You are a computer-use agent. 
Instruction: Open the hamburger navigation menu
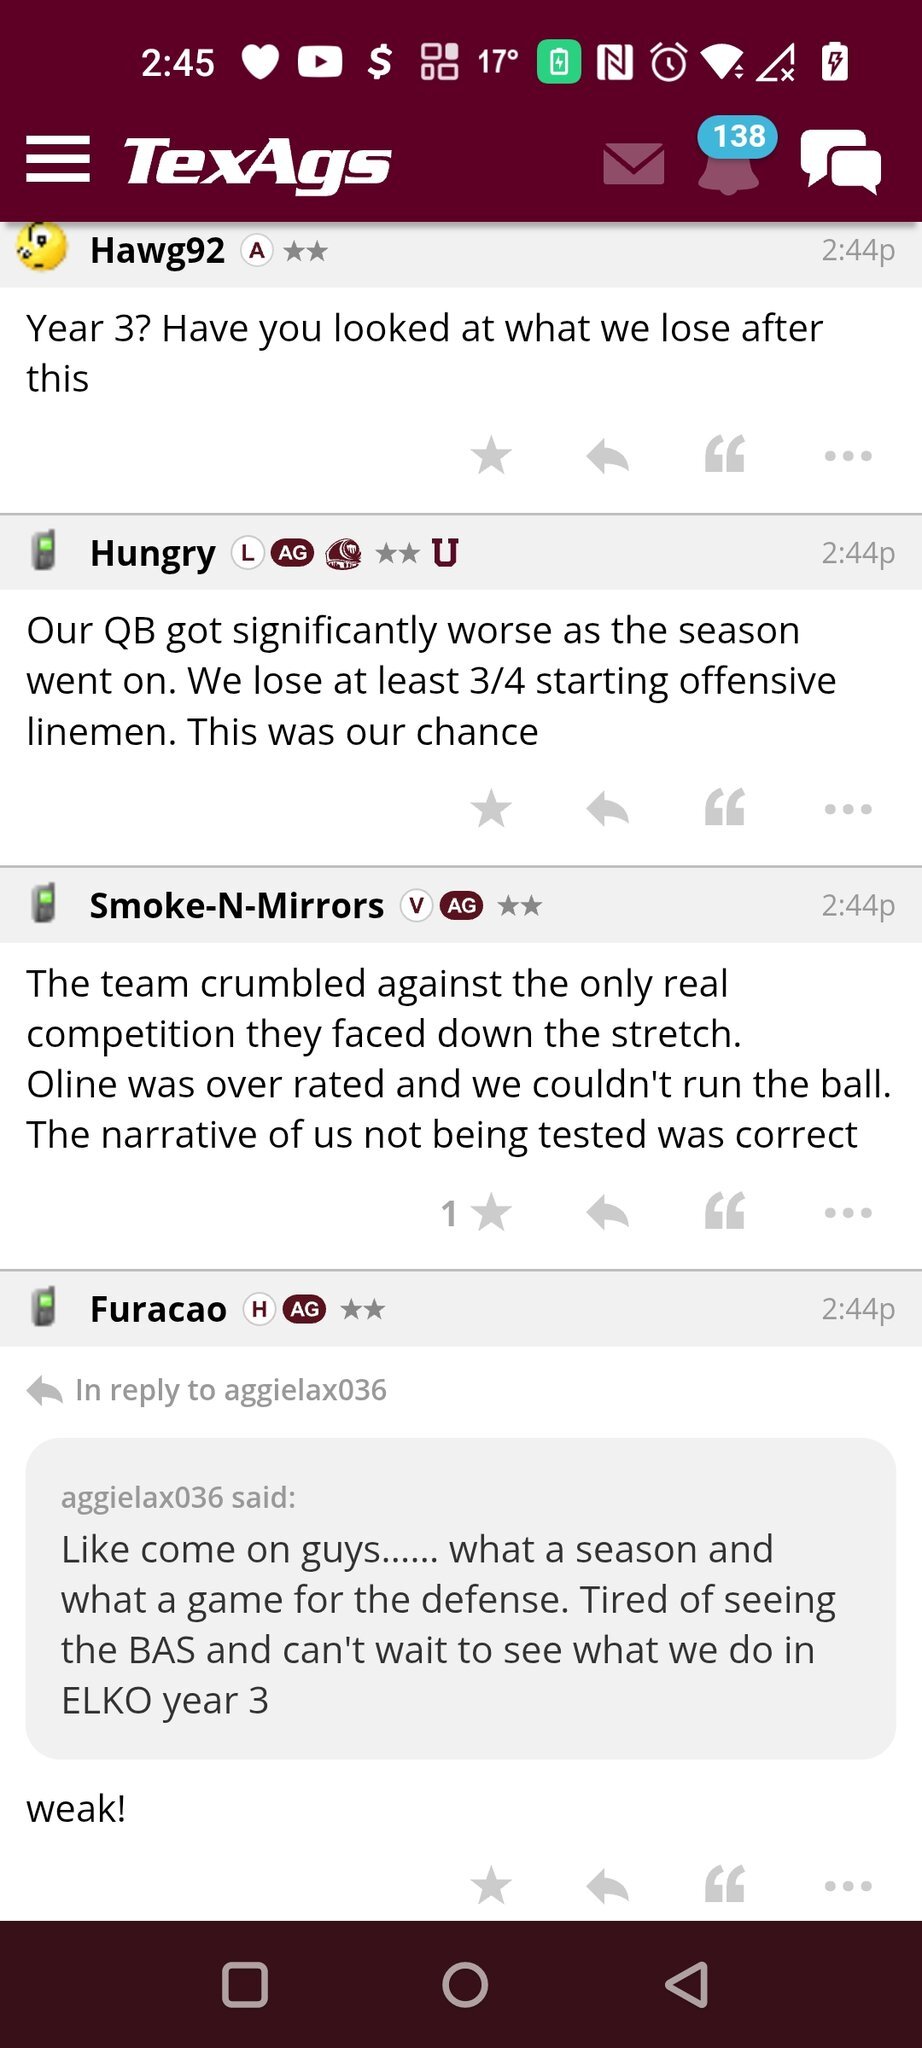(x=58, y=160)
